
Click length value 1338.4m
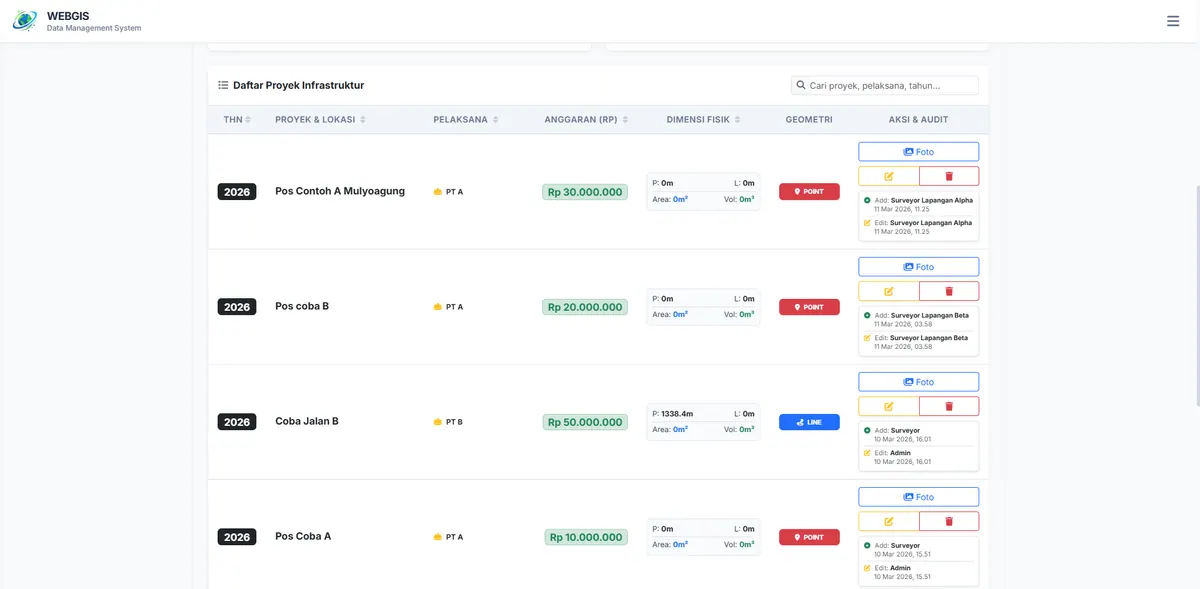pyautogui.click(x=677, y=413)
